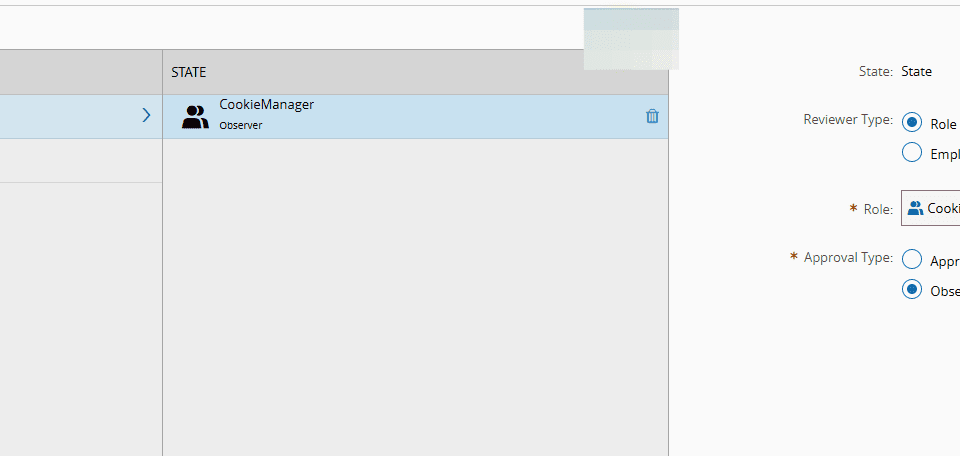Select the CookieManager reviewer name
This screenshot has width=960, height=456.
(267, 105)
